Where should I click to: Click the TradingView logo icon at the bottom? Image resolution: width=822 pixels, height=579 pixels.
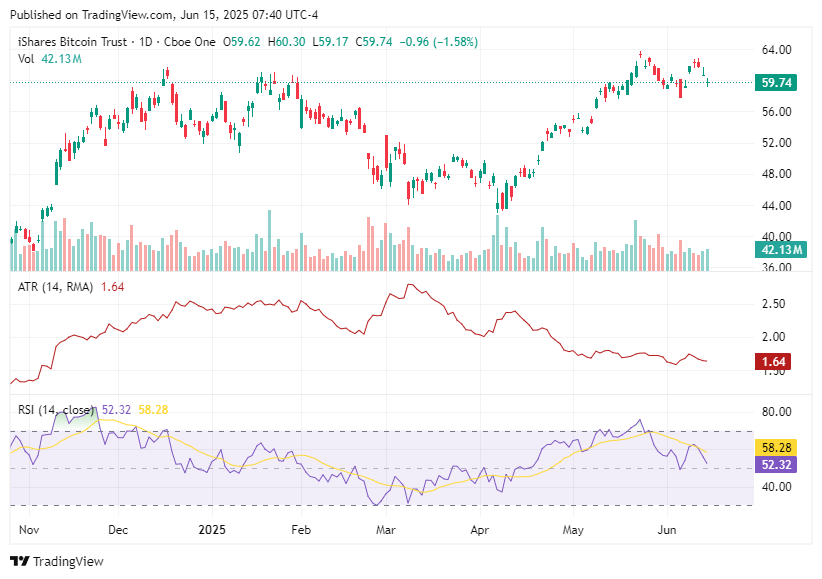tap(19, 561)
